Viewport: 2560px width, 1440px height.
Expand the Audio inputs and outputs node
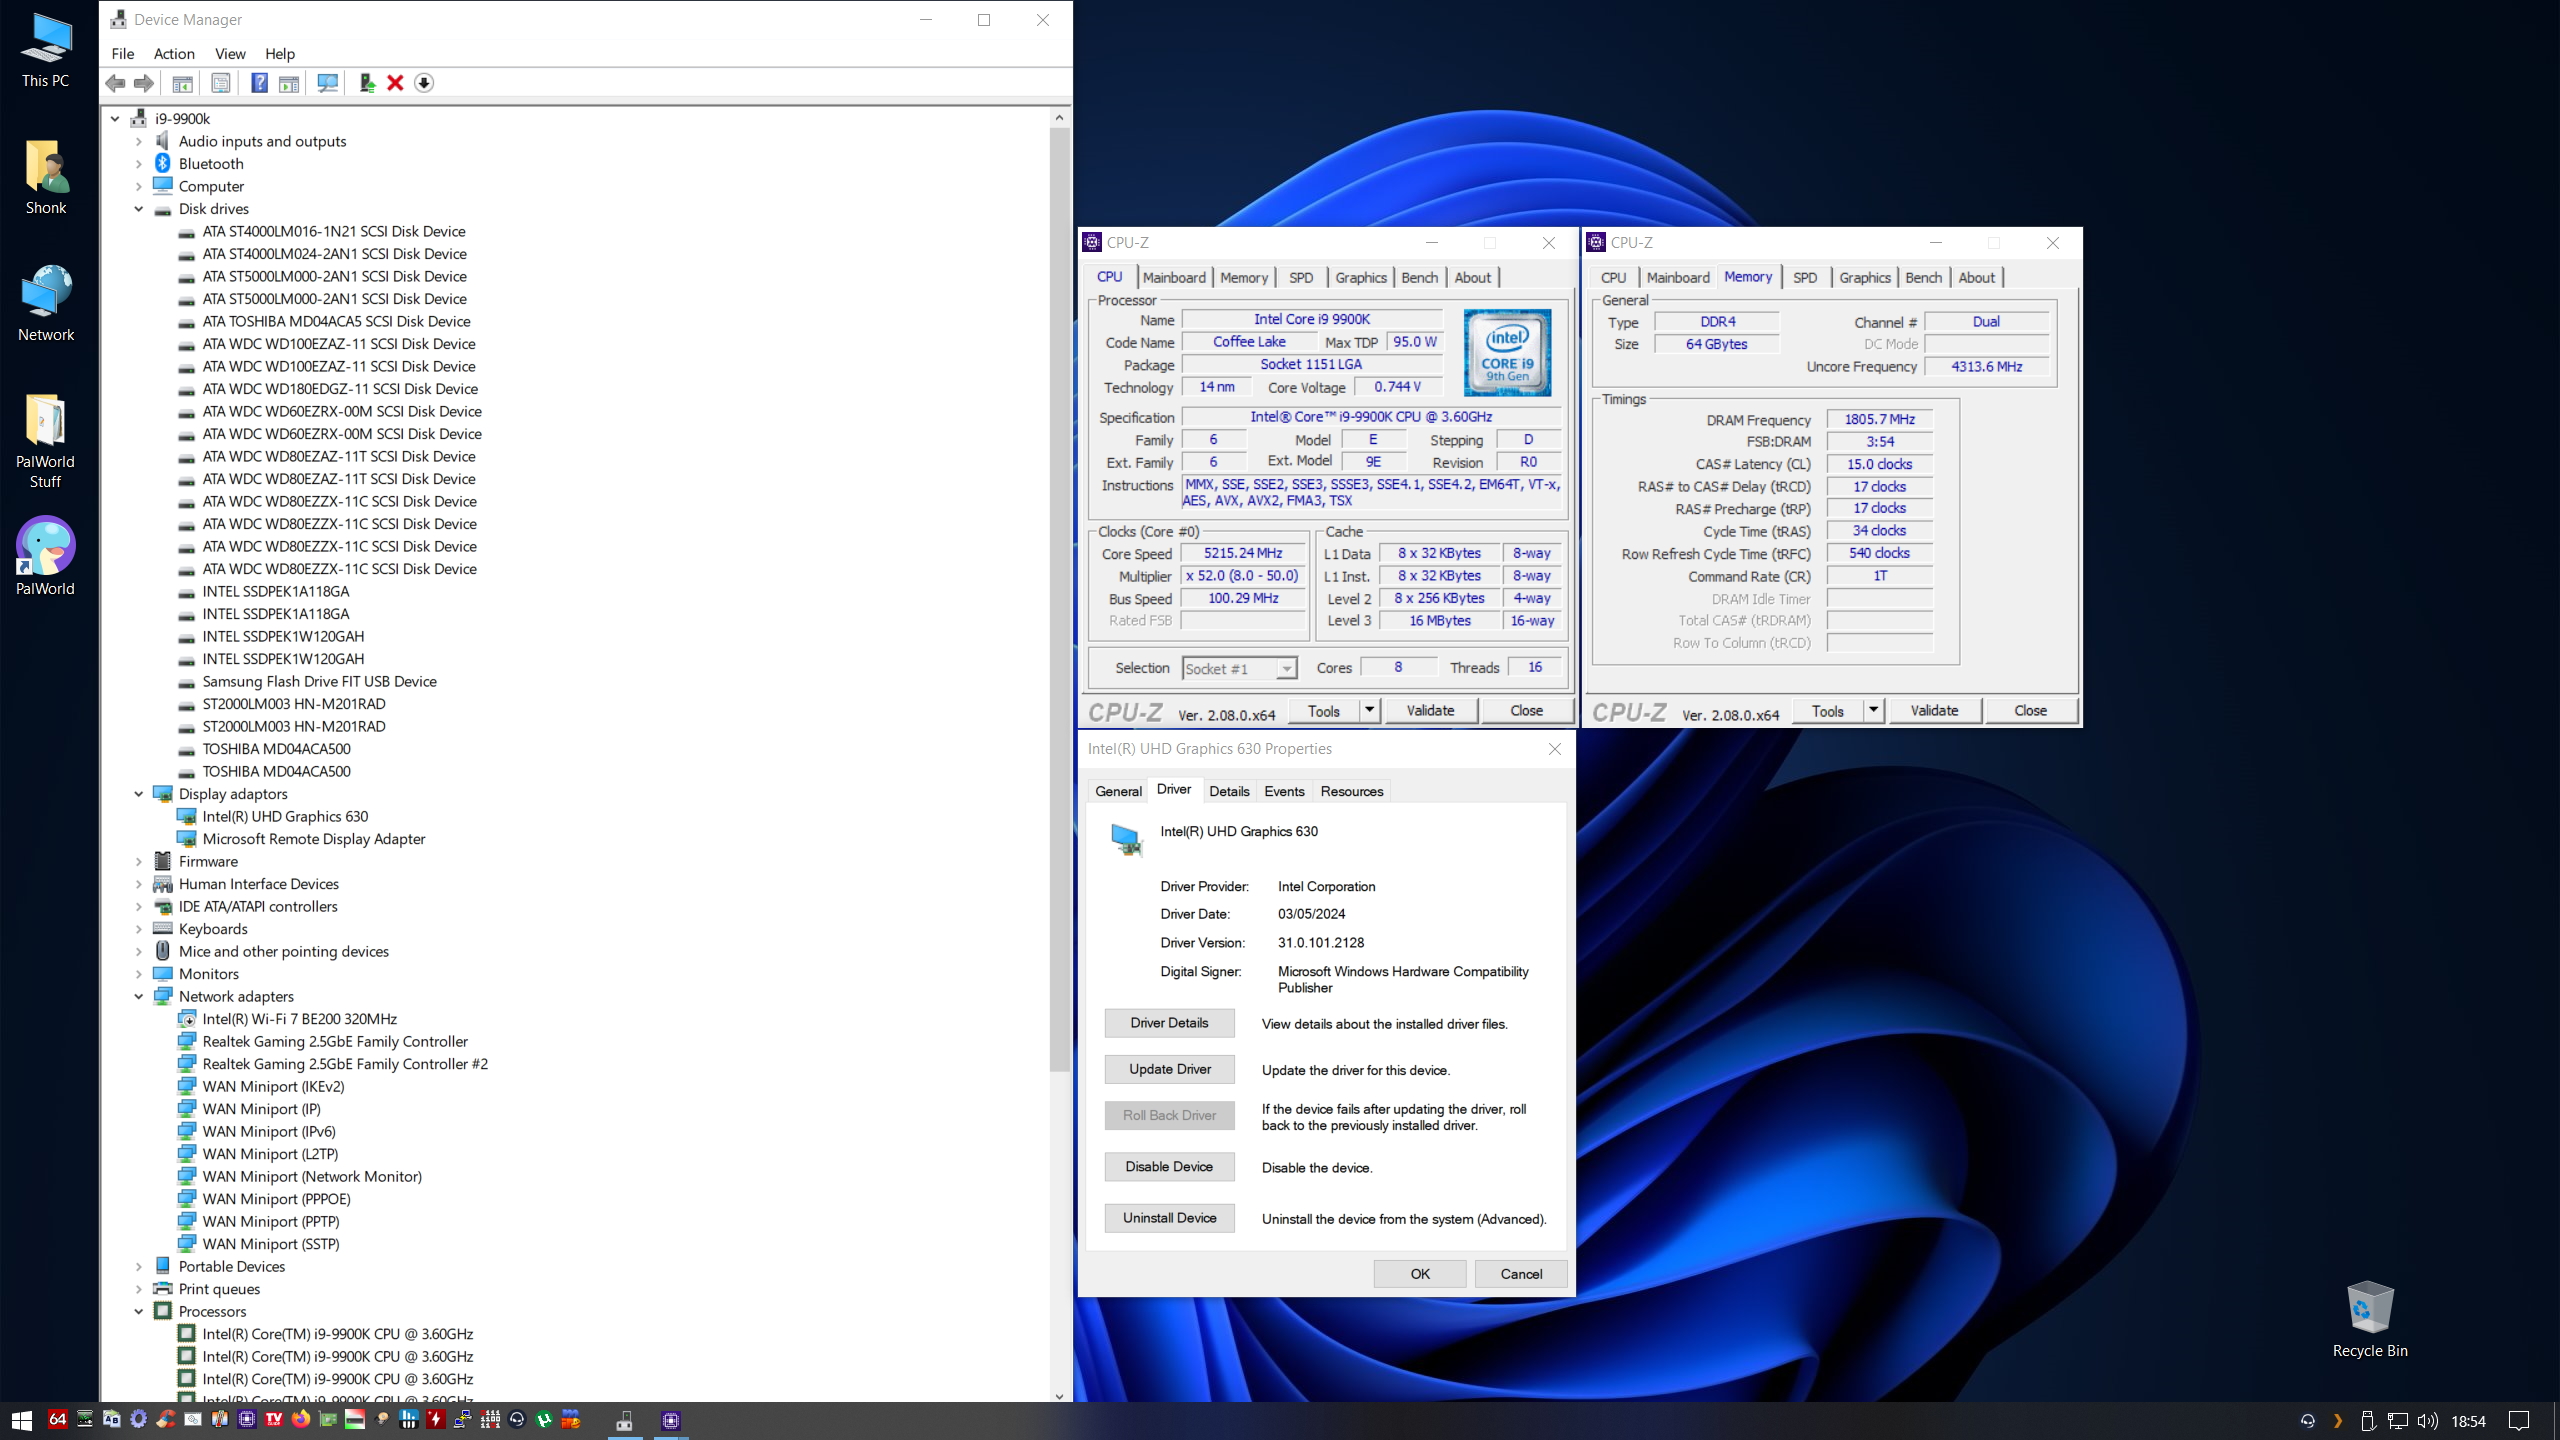139,142
